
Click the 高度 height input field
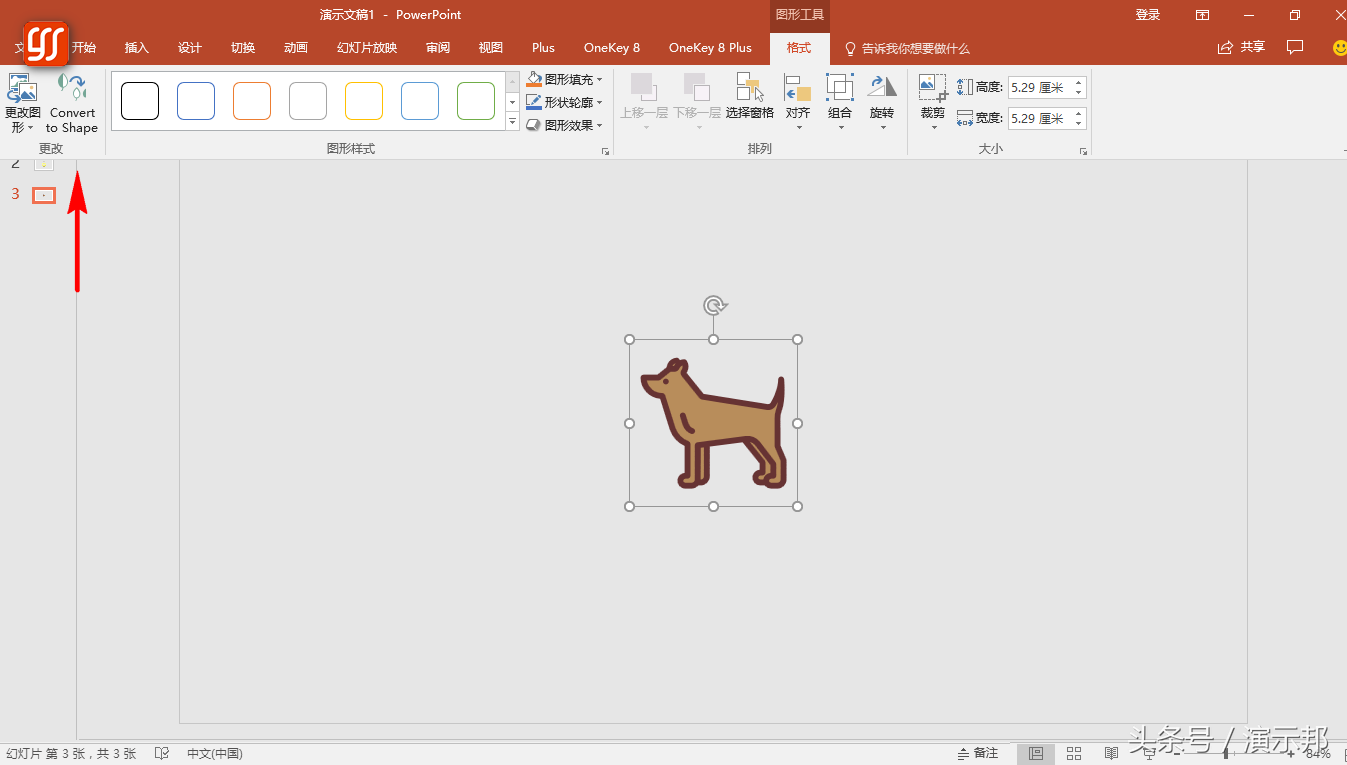(1039, 88)
